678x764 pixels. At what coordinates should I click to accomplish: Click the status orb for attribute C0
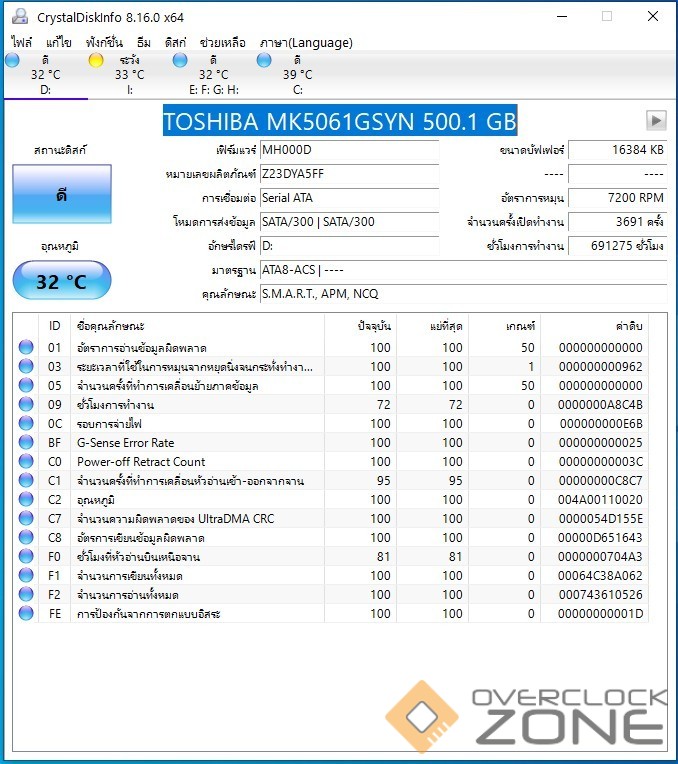point(26,461)
